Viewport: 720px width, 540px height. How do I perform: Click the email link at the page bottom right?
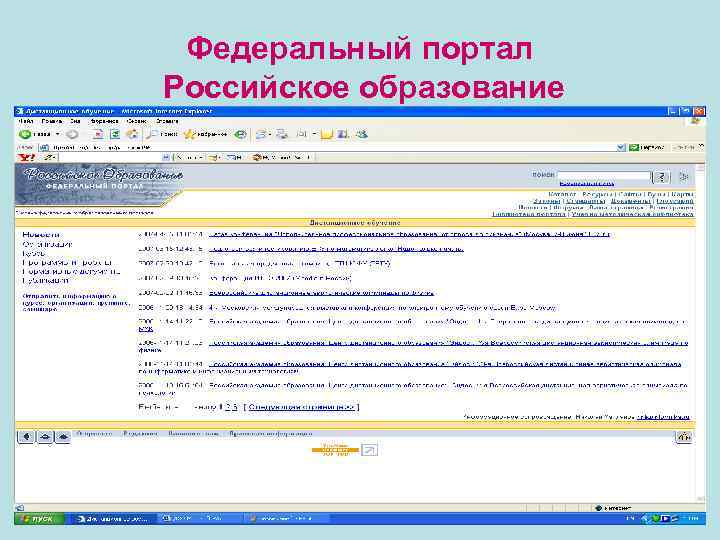pos(663,416)
